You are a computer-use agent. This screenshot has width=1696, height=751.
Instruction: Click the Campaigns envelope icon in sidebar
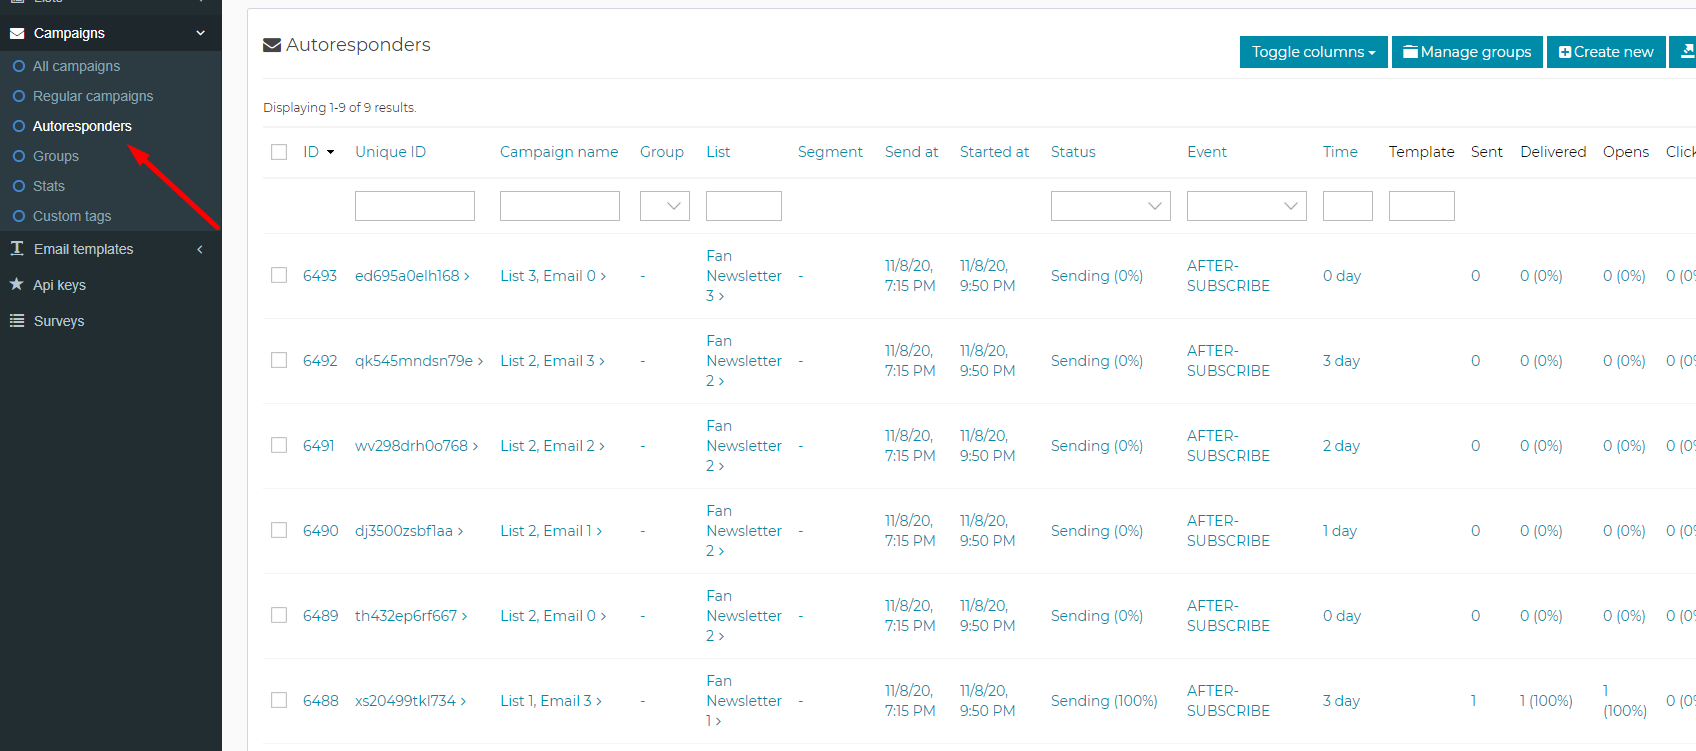17,33
